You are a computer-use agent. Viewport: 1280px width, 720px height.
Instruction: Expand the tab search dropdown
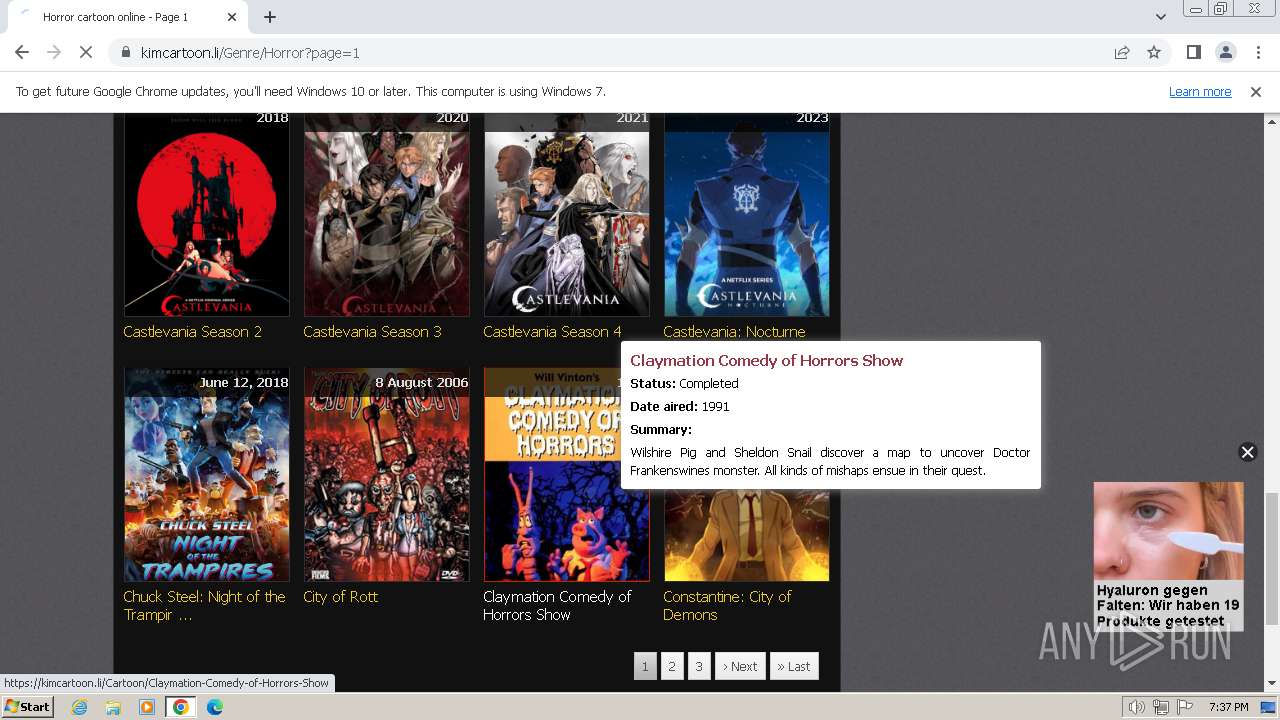[x=1160, y=17]
